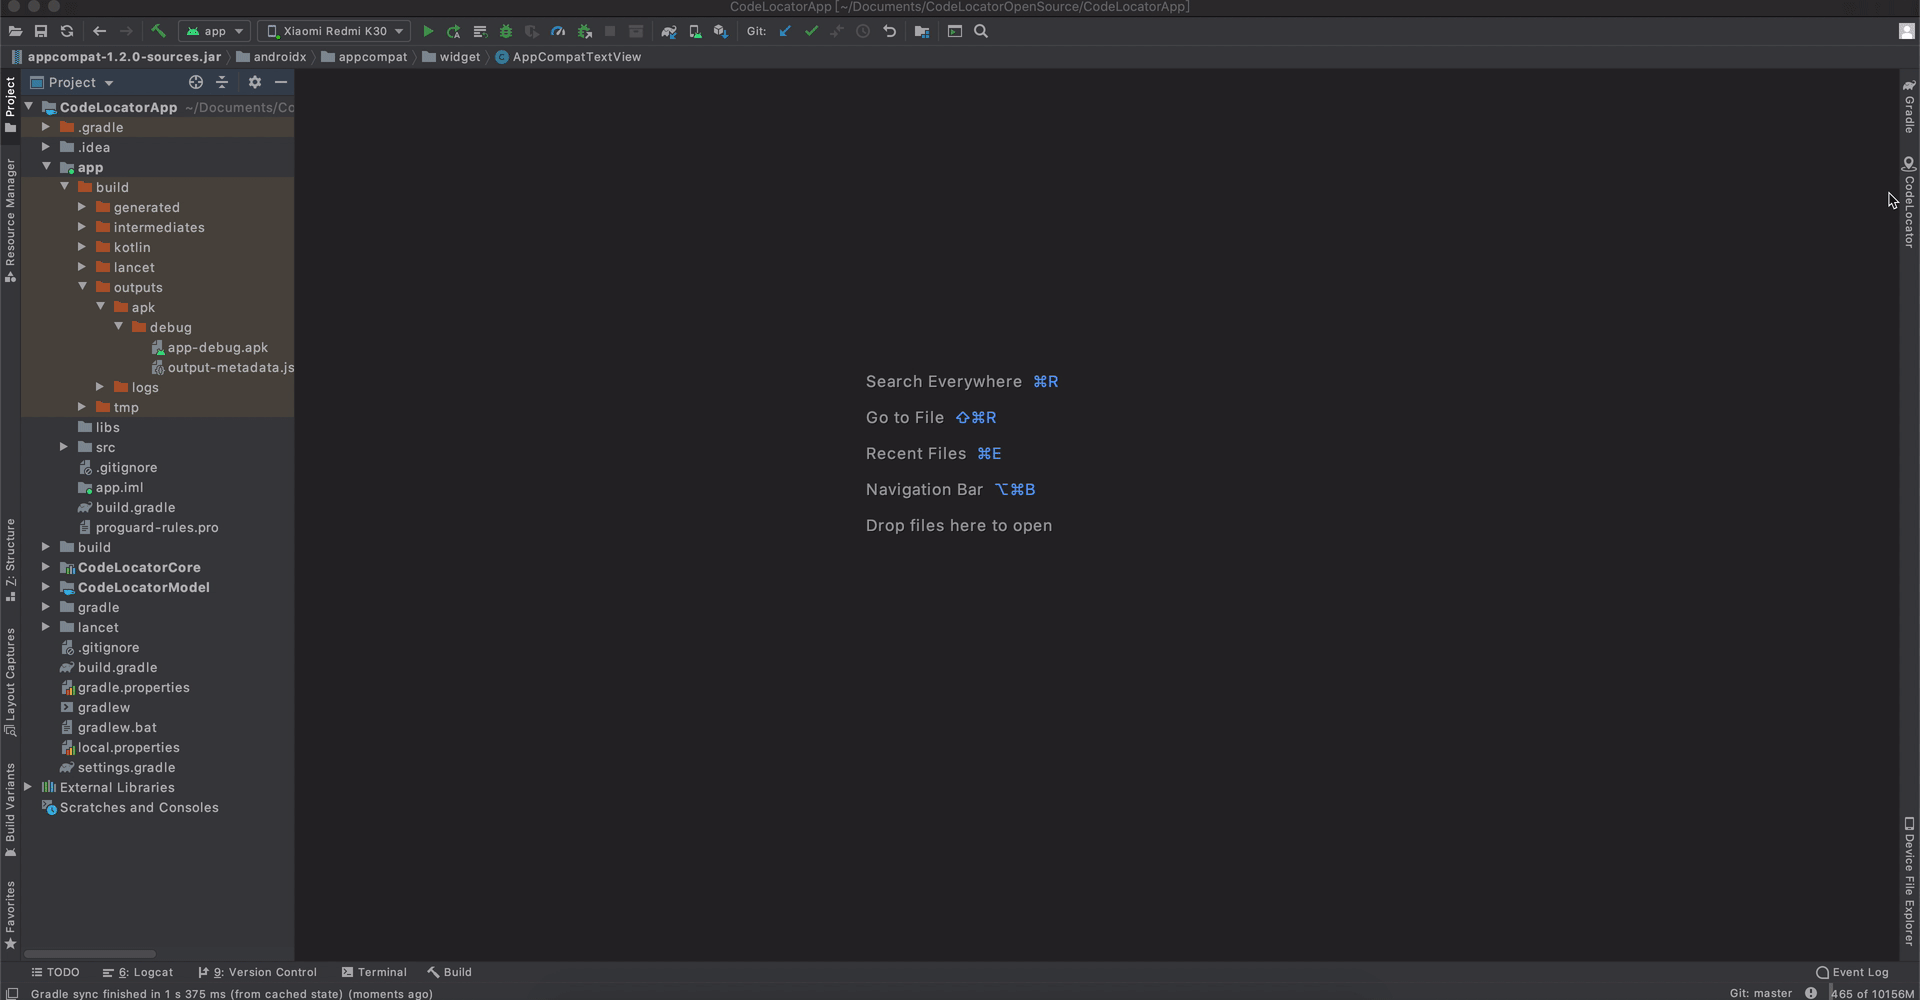
Task: Click Select Opened File target icon
Action: click(196, 83)
